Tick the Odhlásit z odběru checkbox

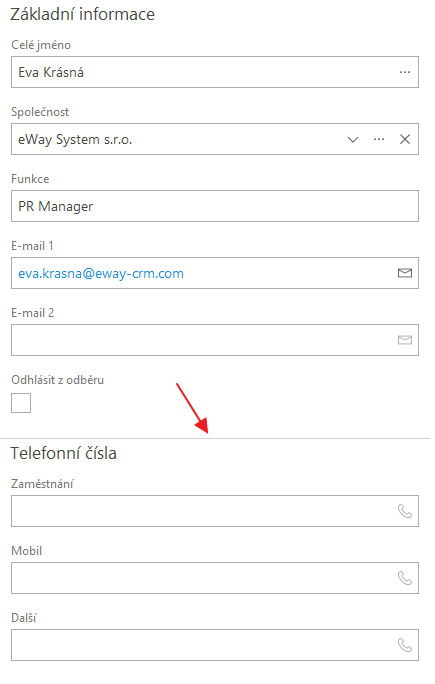(x=21, y=403)
